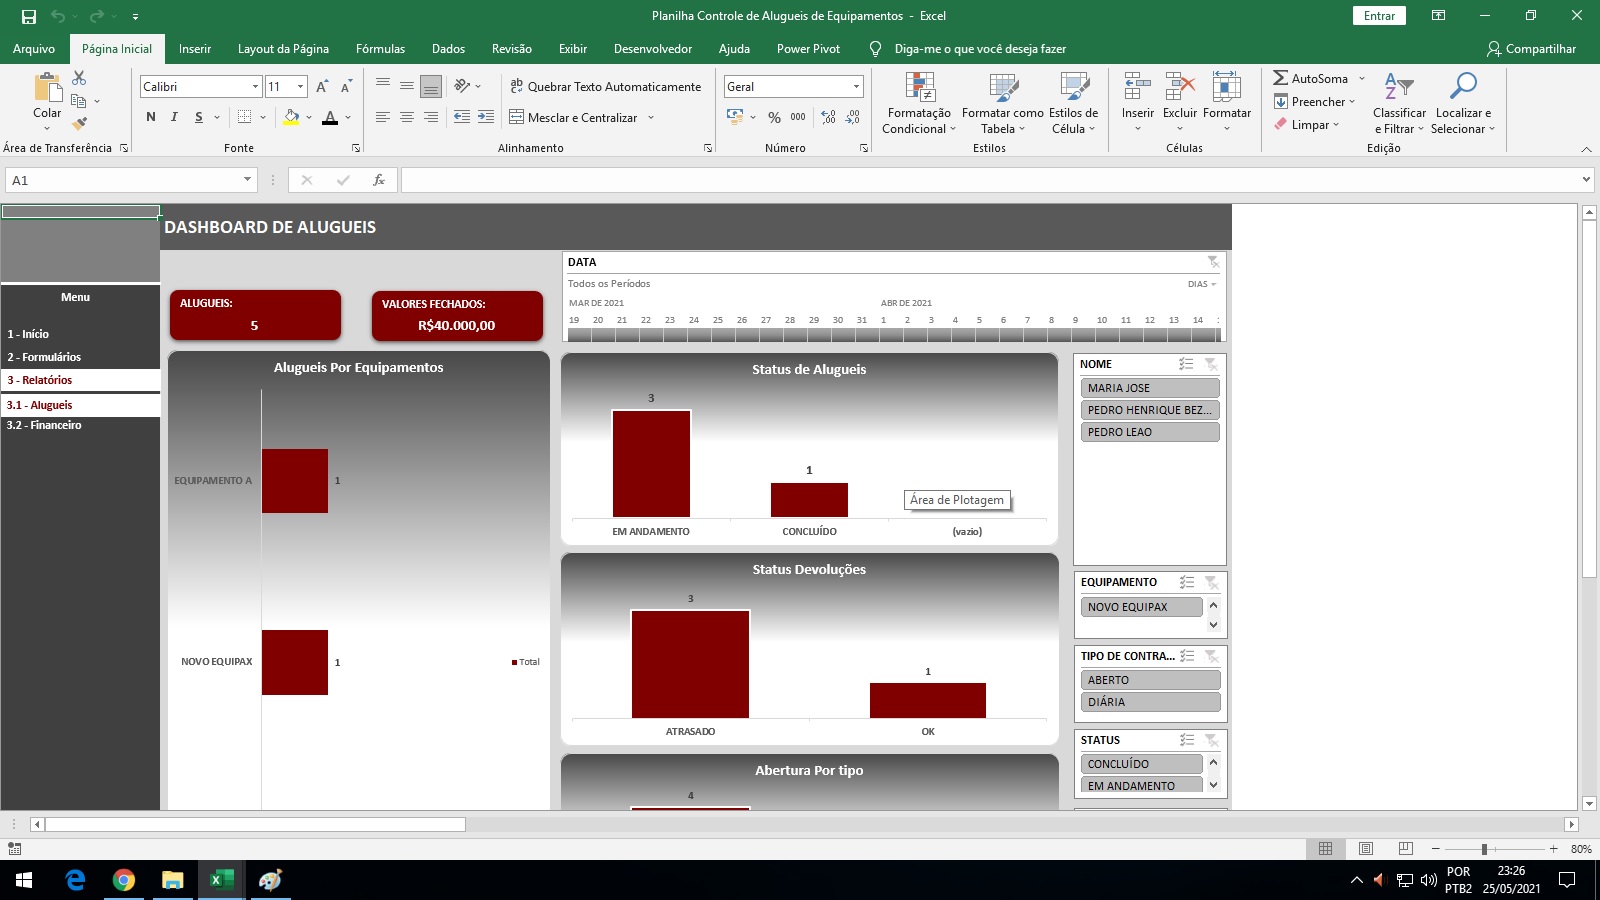Click the horizontal sheet scrollbar
This screenshot has width=1600, height=900.
[x=255, y=825]
